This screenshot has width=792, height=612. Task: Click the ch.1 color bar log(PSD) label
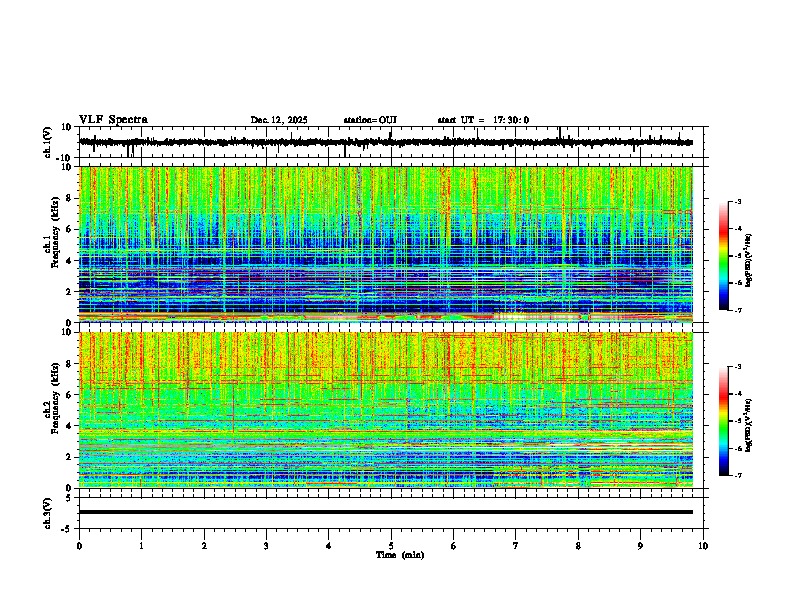[749, 261]
